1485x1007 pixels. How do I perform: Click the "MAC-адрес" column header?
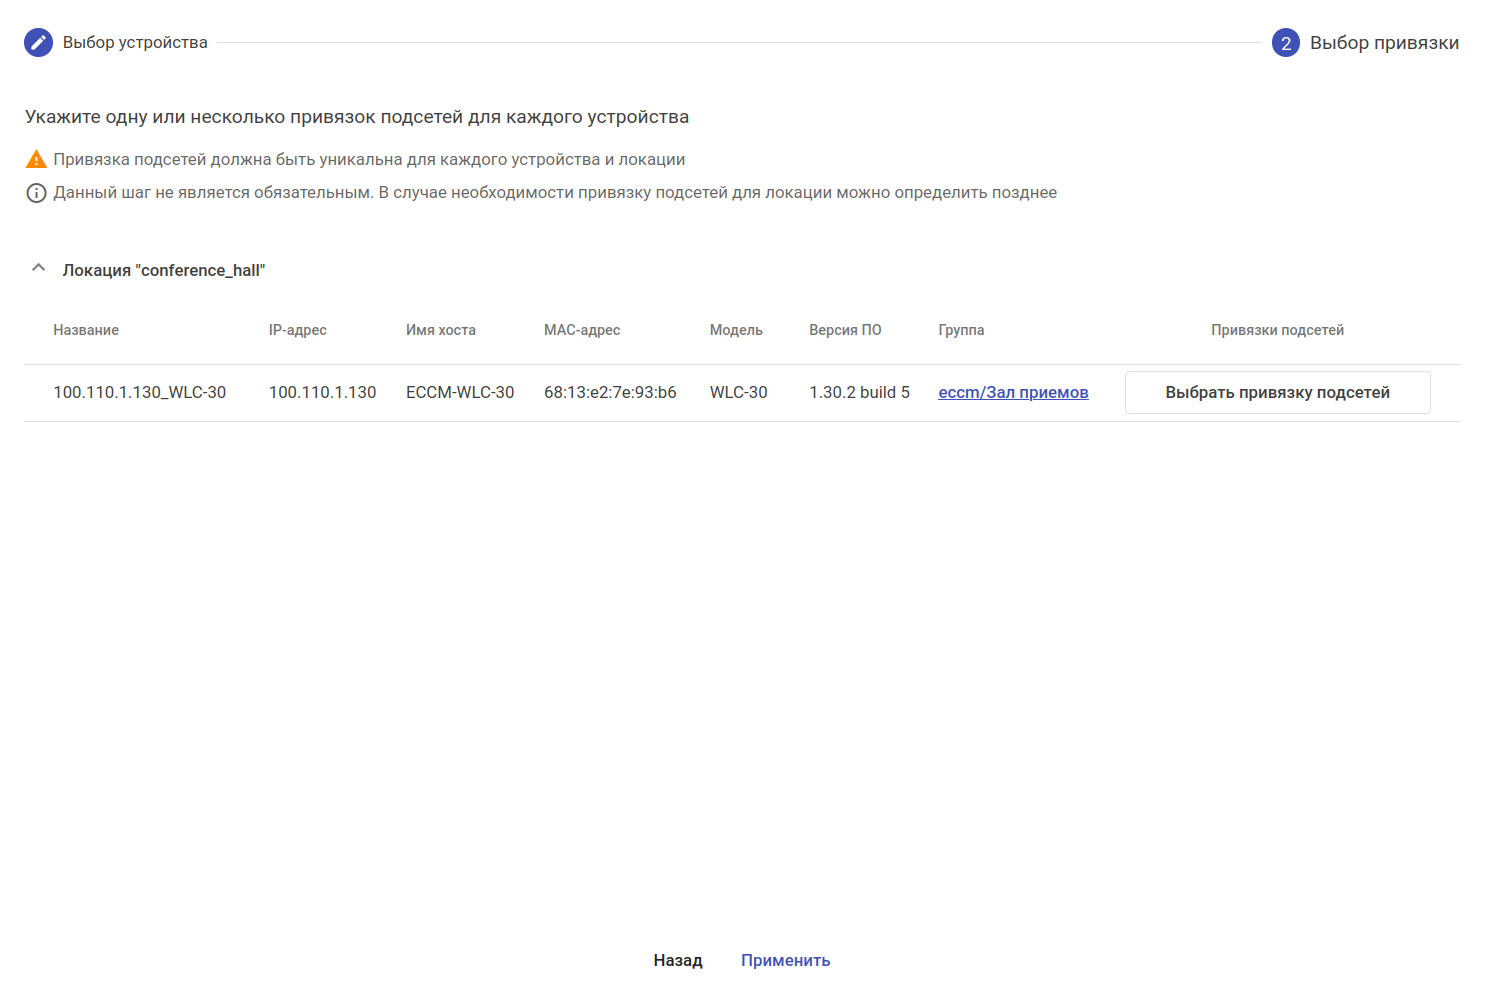click(x=582, y=331)
